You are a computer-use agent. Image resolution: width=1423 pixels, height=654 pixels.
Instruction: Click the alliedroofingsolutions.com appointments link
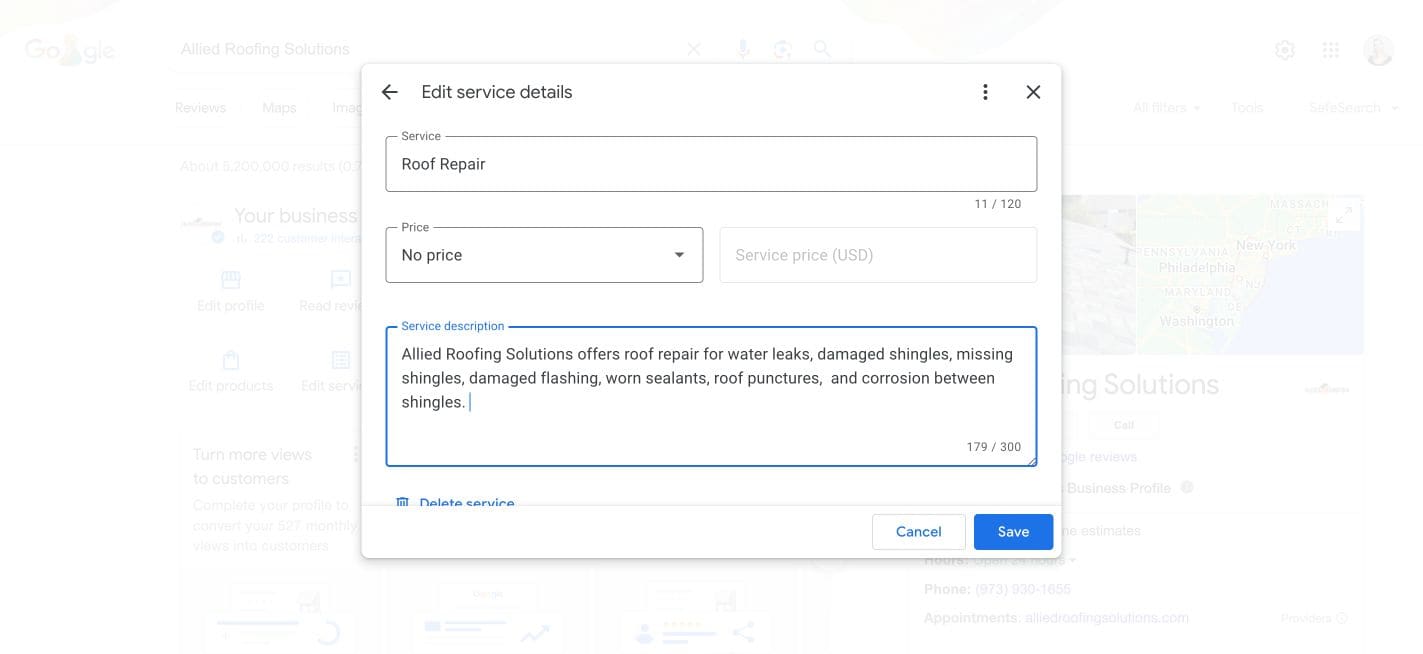point(1107,618)
